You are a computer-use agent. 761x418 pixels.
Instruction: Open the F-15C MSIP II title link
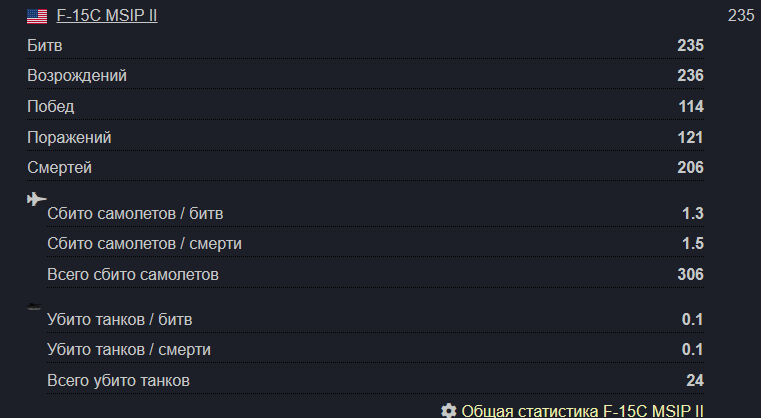(106, 16)
